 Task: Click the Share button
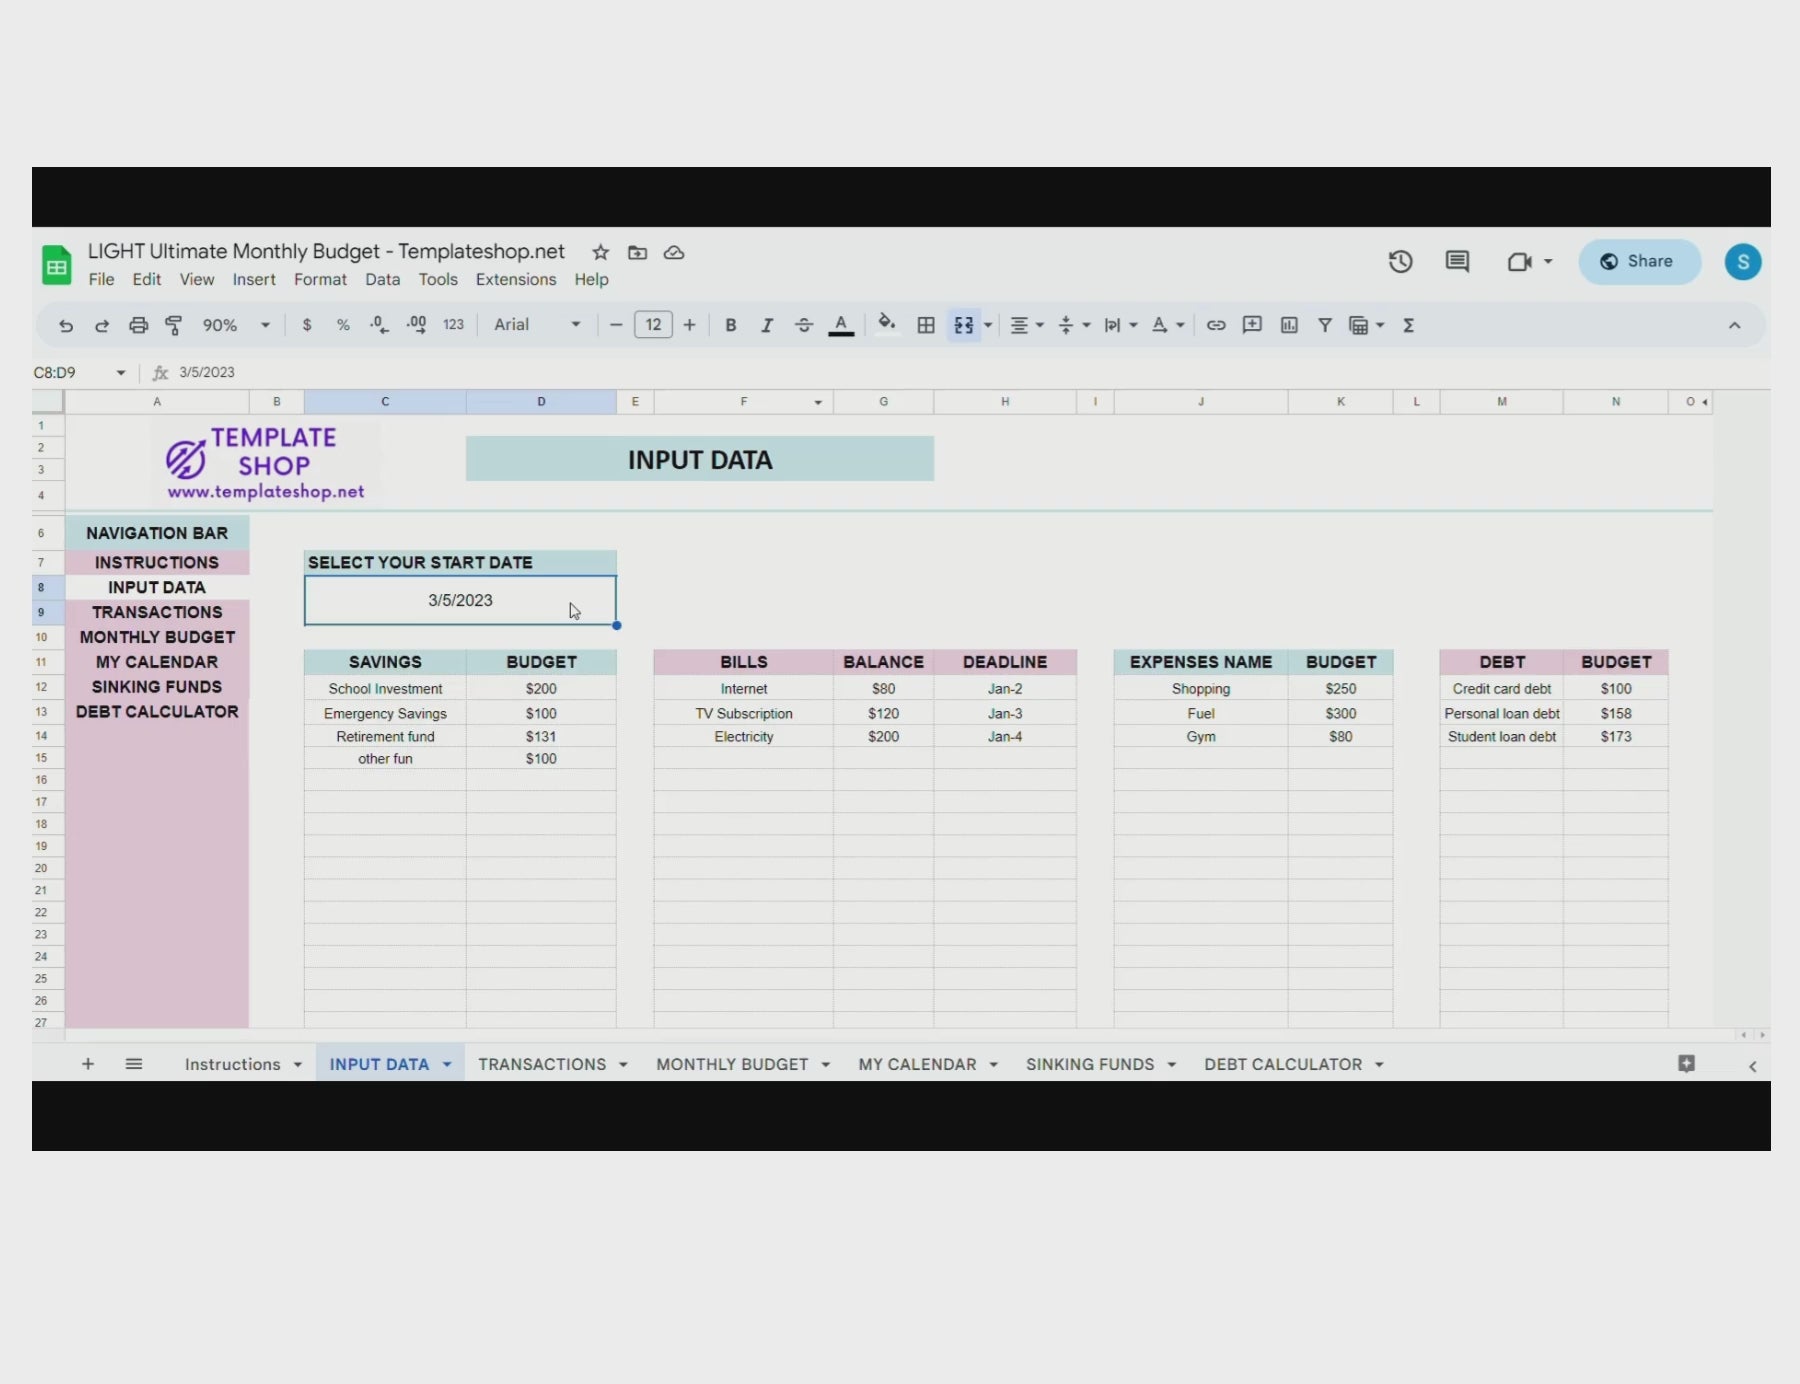coord(1638,262)
